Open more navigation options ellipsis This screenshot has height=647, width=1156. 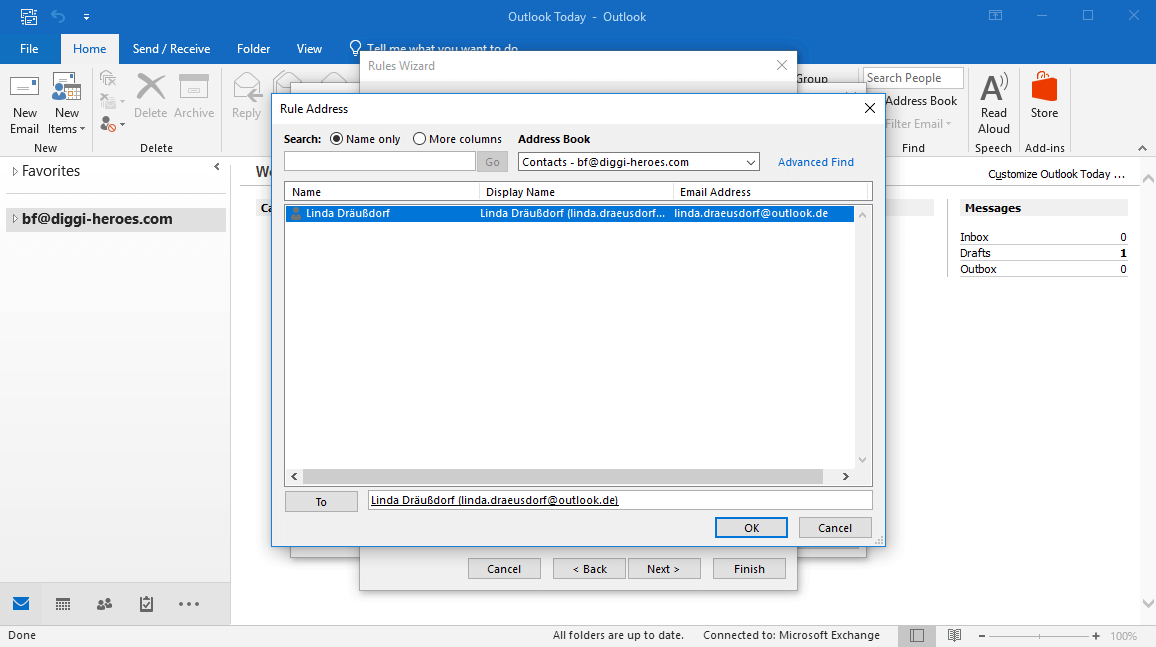pyautogui.click(x=189, y=604)
